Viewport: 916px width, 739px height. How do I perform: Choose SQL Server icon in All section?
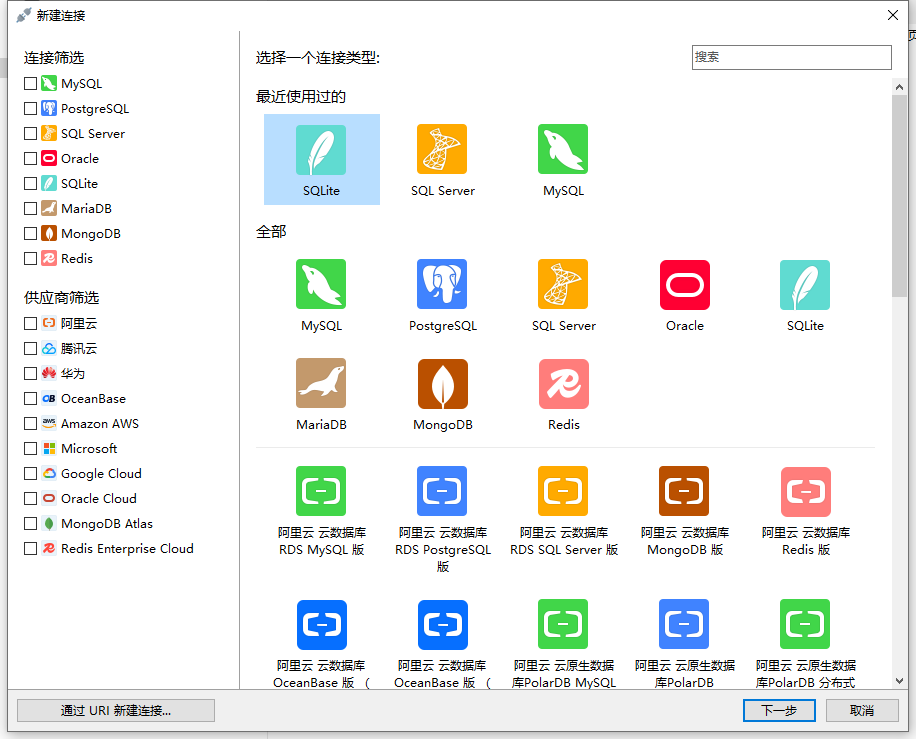tap(563, 284)
